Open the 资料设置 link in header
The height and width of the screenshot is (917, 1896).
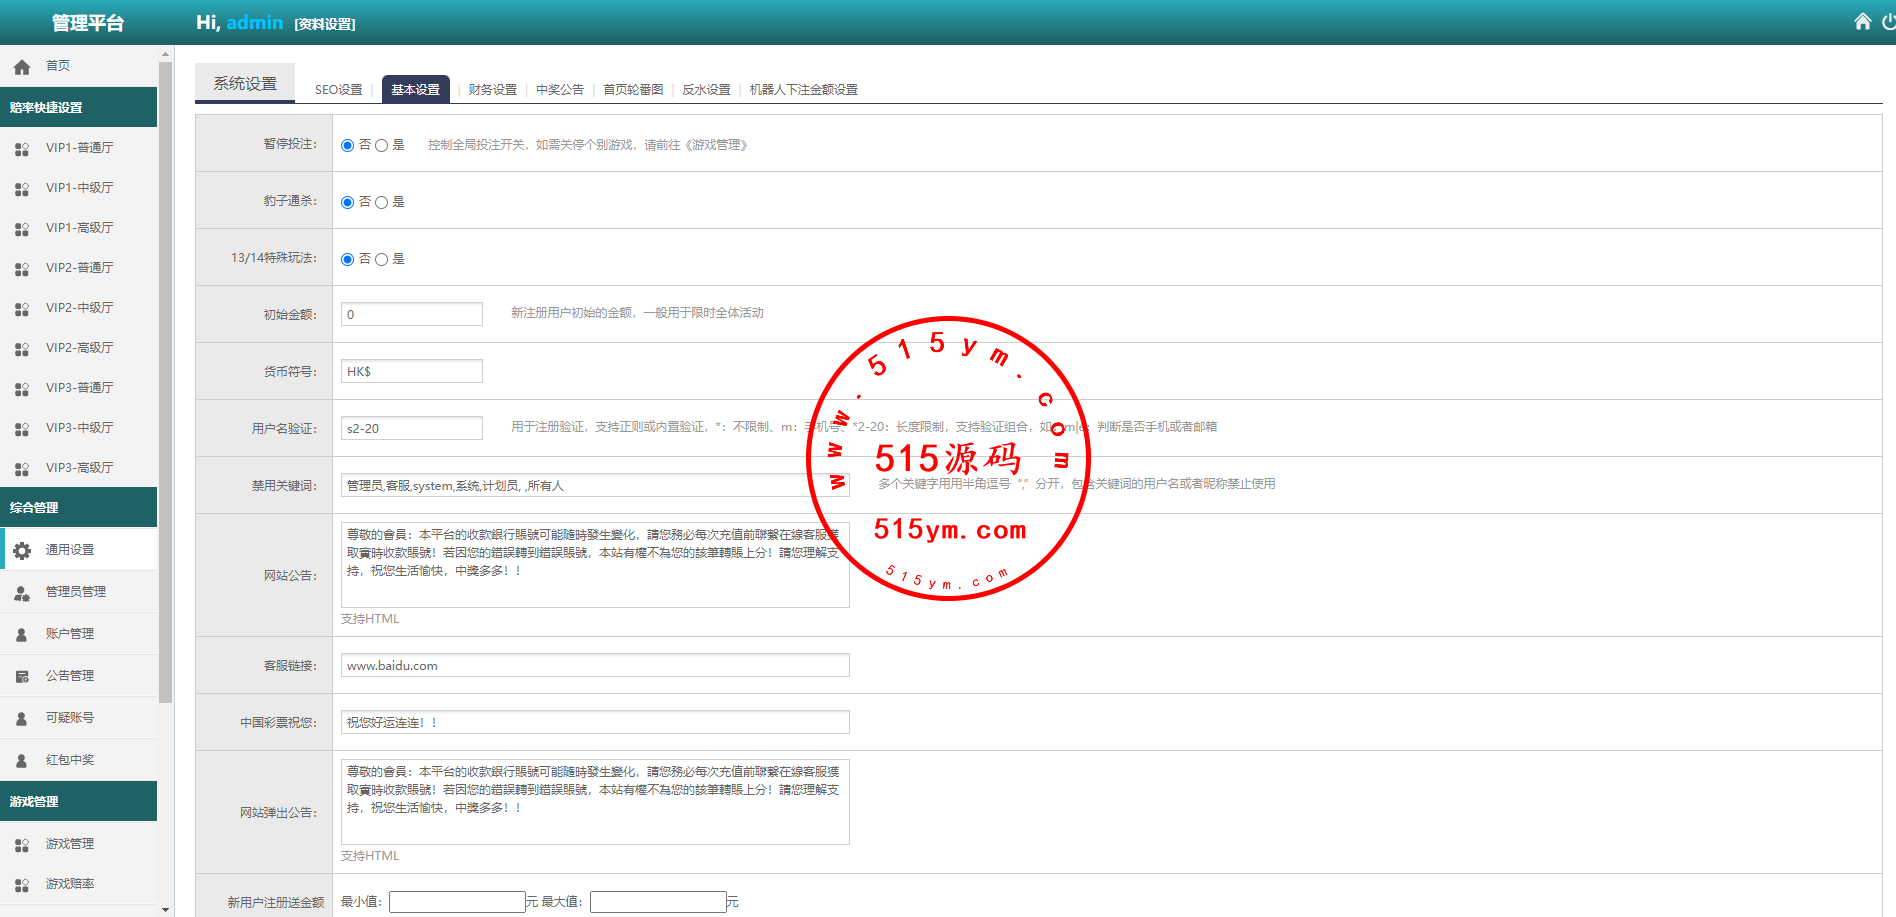[x=325, y=24]
